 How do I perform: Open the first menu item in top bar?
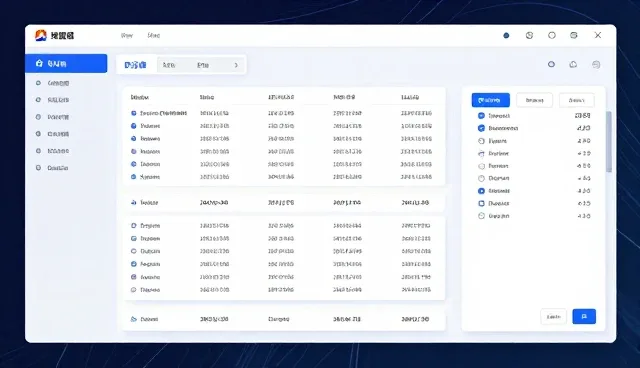coord(127,35)
